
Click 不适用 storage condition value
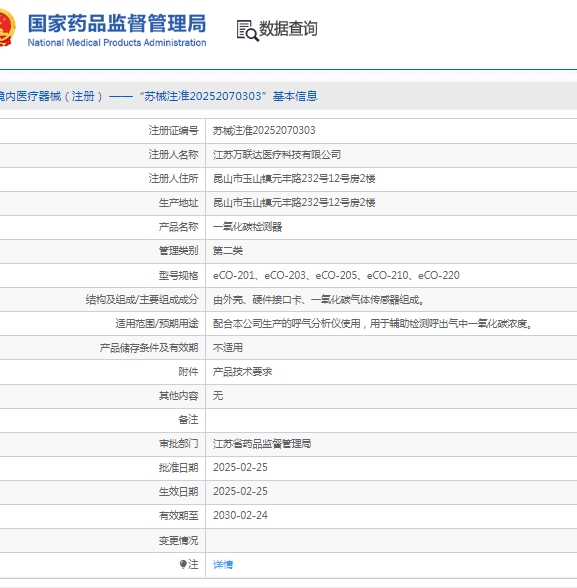[x=228, y=348]
